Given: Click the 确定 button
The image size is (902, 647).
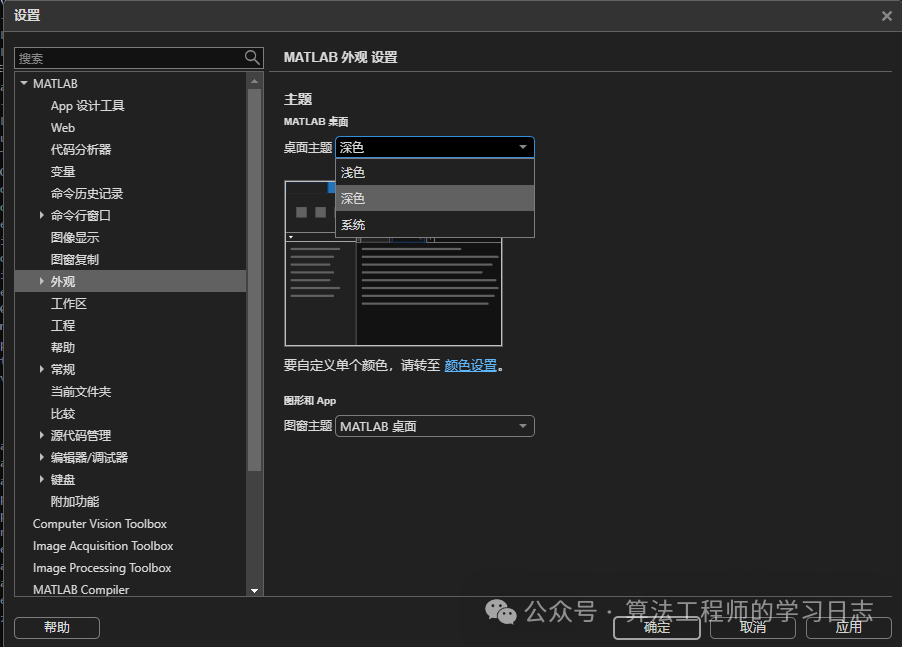Looking at the screenshot, I should (656, 627).
